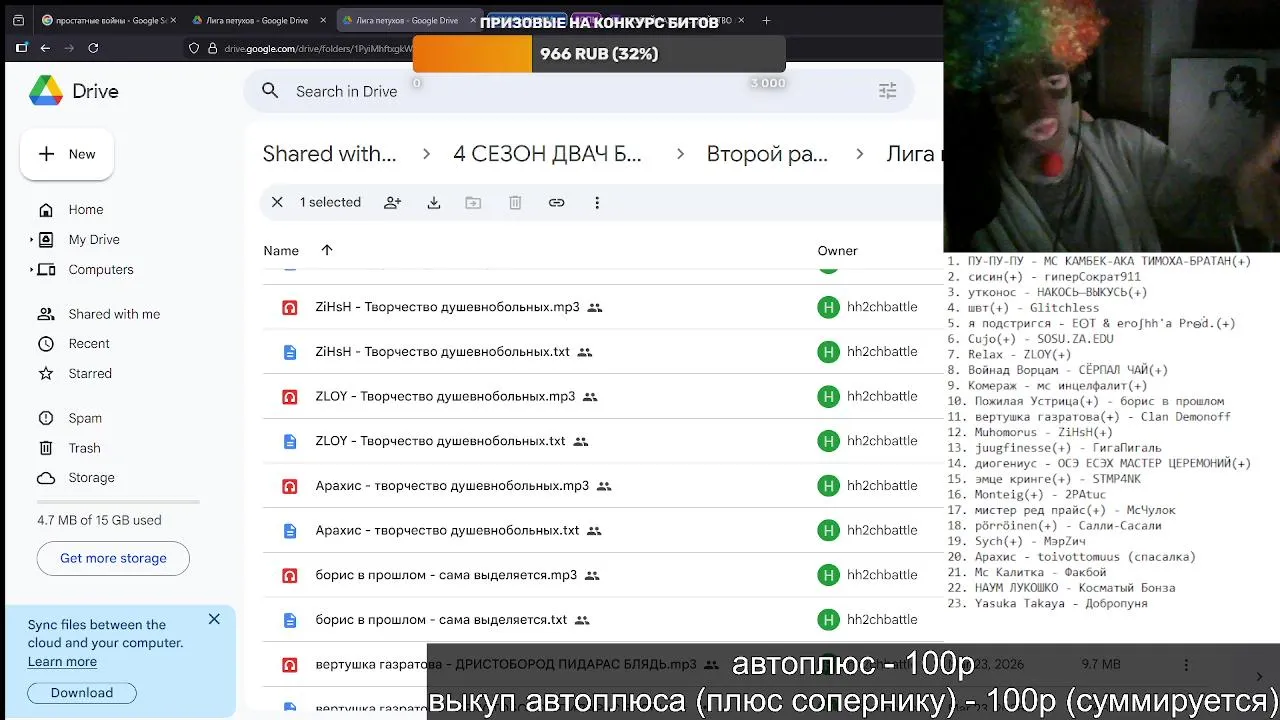Open advanced search filter options icon

887,91
